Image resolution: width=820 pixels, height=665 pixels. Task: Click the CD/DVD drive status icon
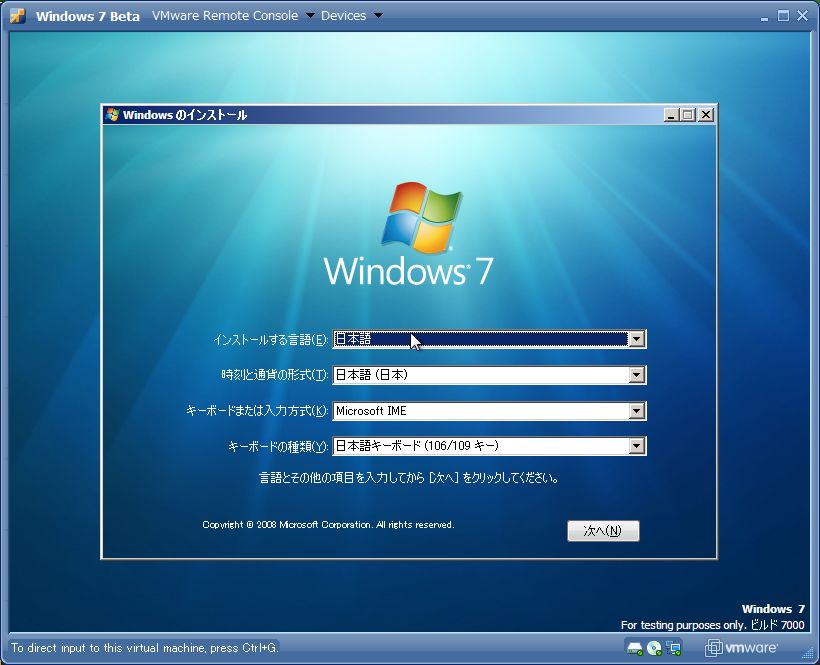[654, 648]
